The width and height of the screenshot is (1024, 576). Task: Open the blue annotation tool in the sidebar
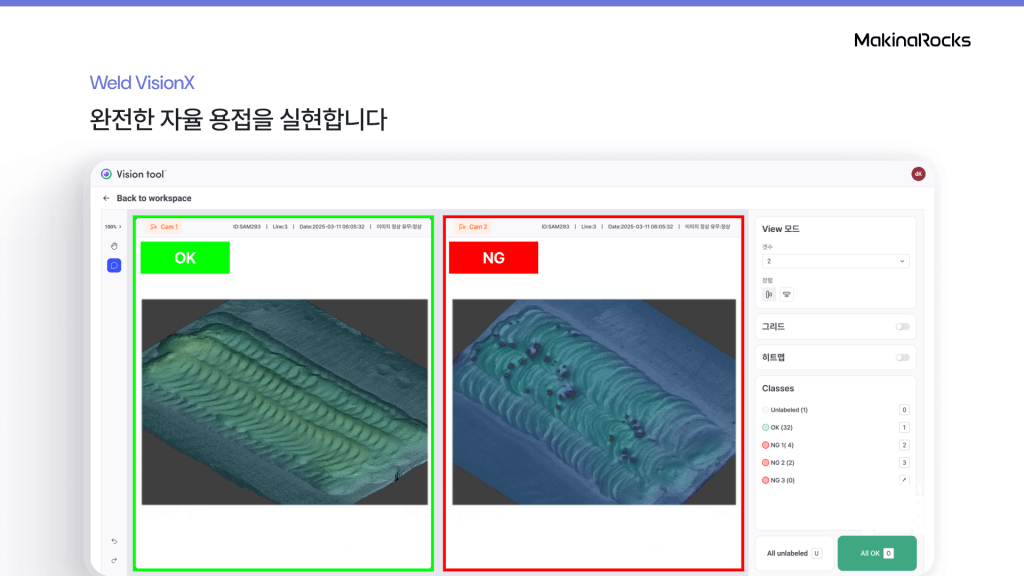pyautogui.click(x=112, y=265)
